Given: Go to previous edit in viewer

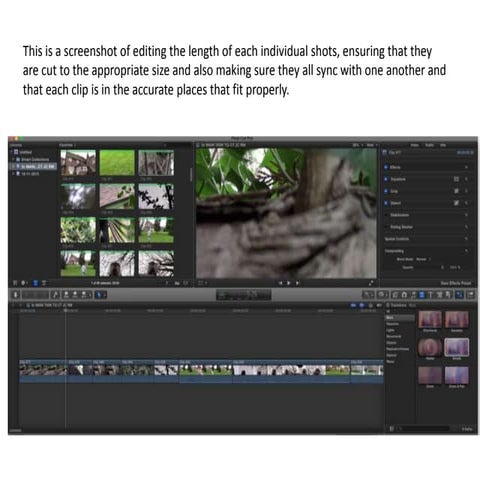Looking at the screenshot, I should point(281,283).
